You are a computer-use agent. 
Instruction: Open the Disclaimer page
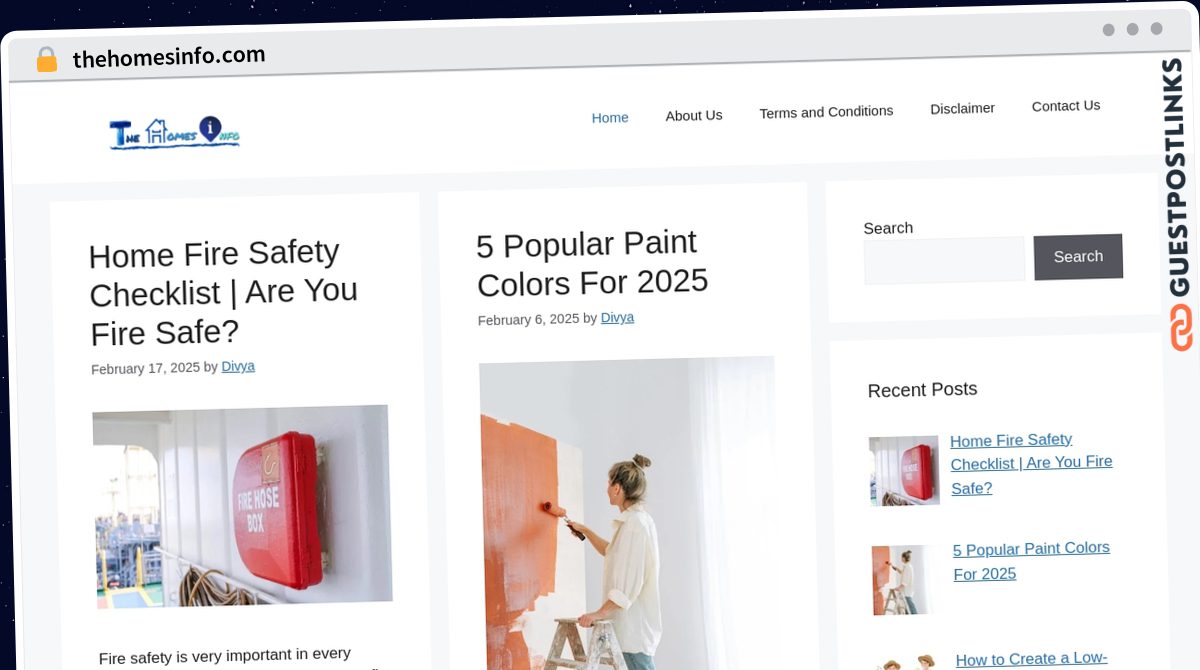coord(962,108)
